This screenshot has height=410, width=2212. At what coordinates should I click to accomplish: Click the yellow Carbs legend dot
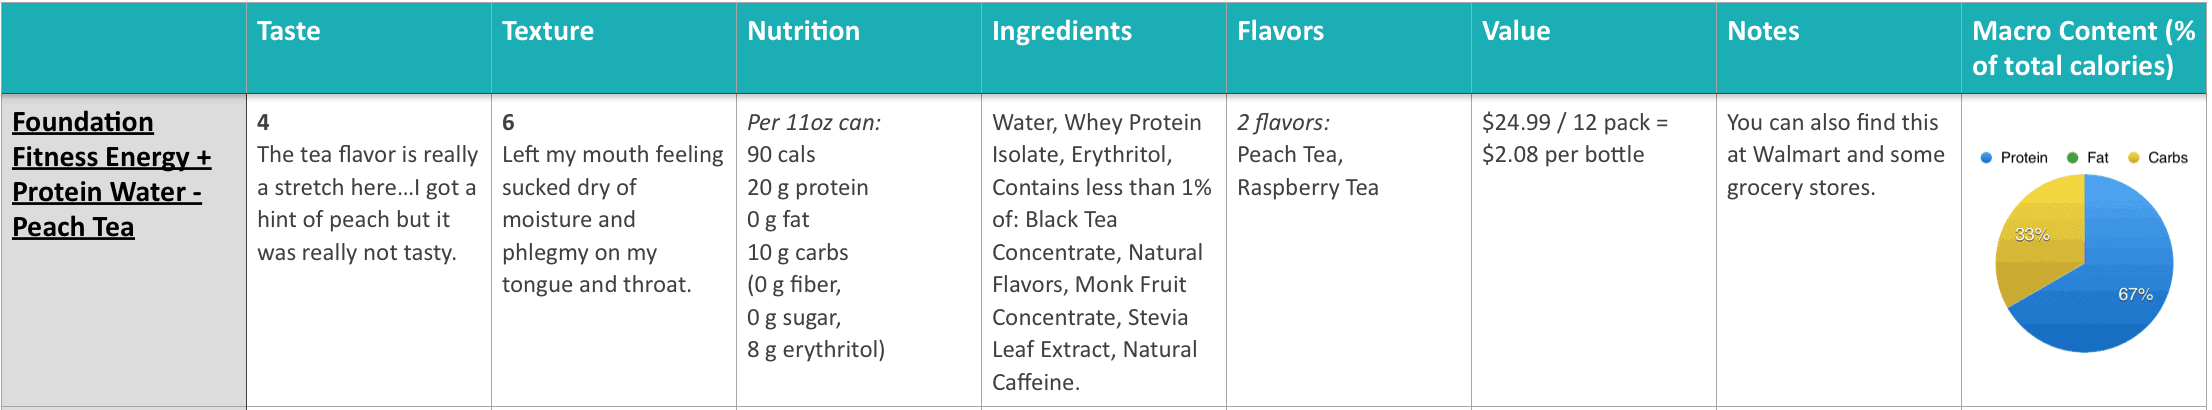click(x=2134, y=158)
